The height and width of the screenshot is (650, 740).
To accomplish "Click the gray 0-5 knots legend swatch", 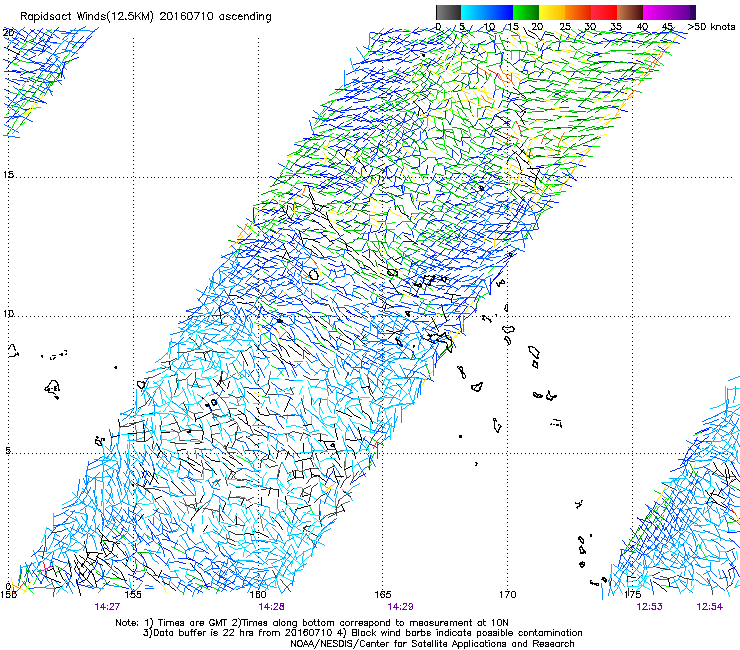I will [448, 12].
